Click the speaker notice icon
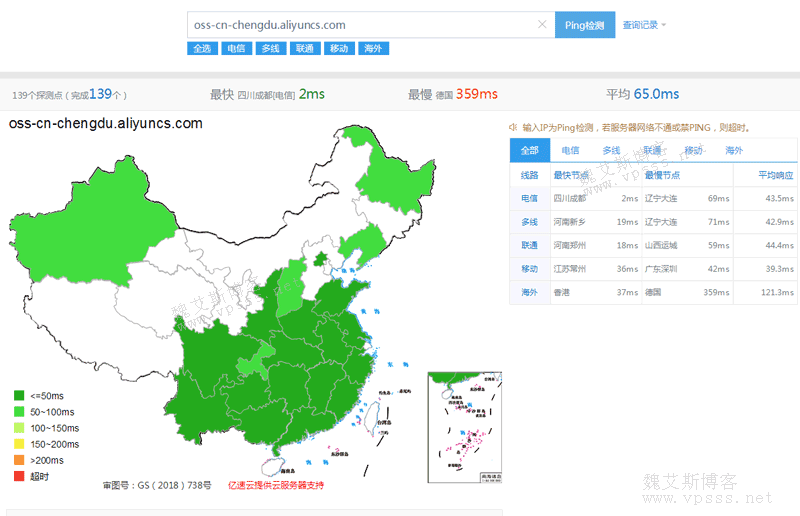Image resolution: width=800 pixels, height=516 pixels. (513, 128)
